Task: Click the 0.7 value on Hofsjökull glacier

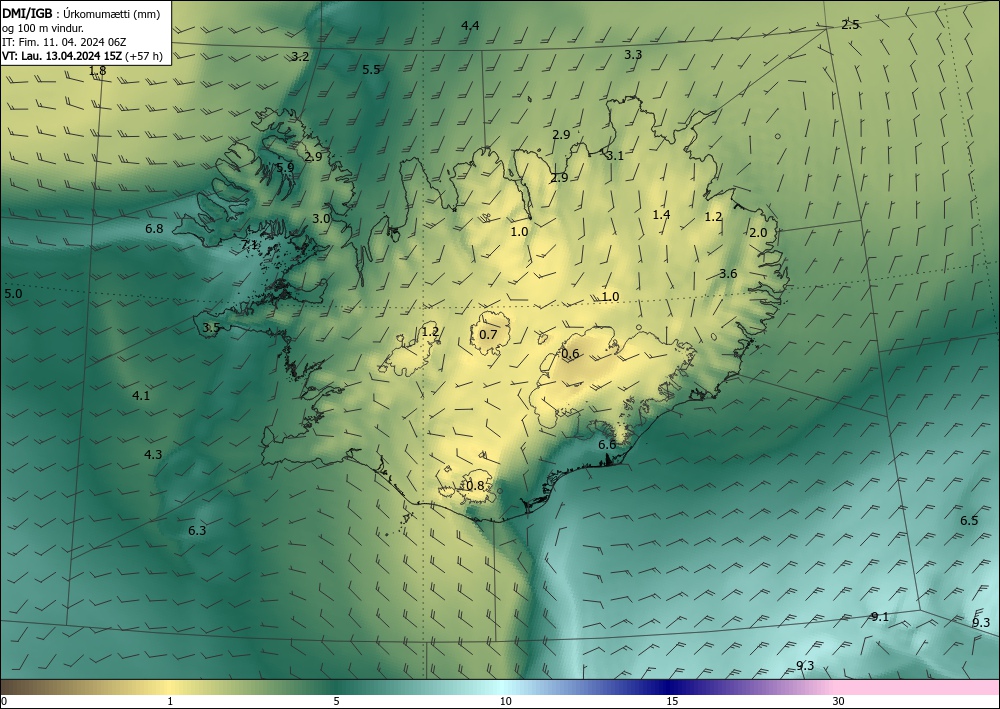Action: (x=488, y=334)
